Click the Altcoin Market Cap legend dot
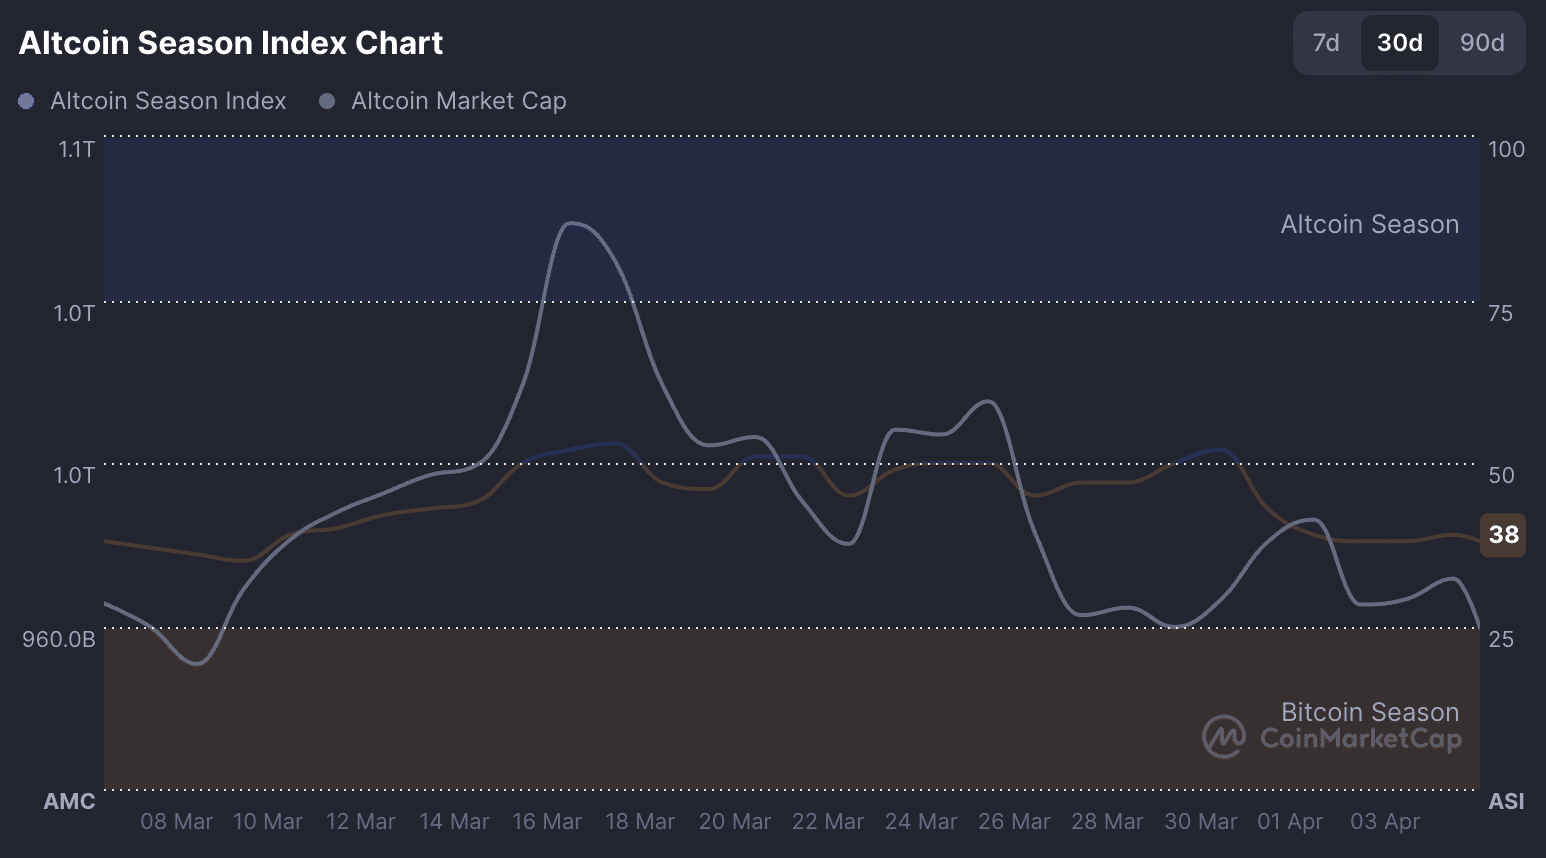This screenshot has width=1546, height=858. [x=326, y=100]
